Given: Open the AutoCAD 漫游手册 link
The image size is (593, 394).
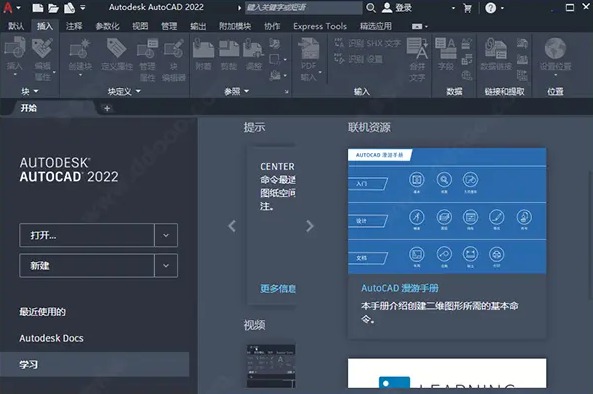Looking at the screenshot, I should [400, 288].
